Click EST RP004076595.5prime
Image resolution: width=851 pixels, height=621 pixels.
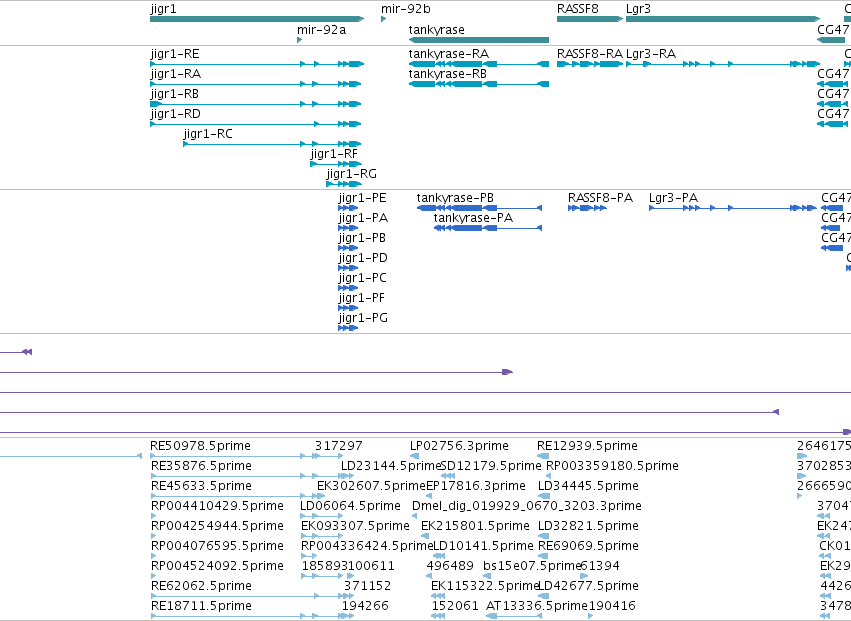(x=217, y=546)
